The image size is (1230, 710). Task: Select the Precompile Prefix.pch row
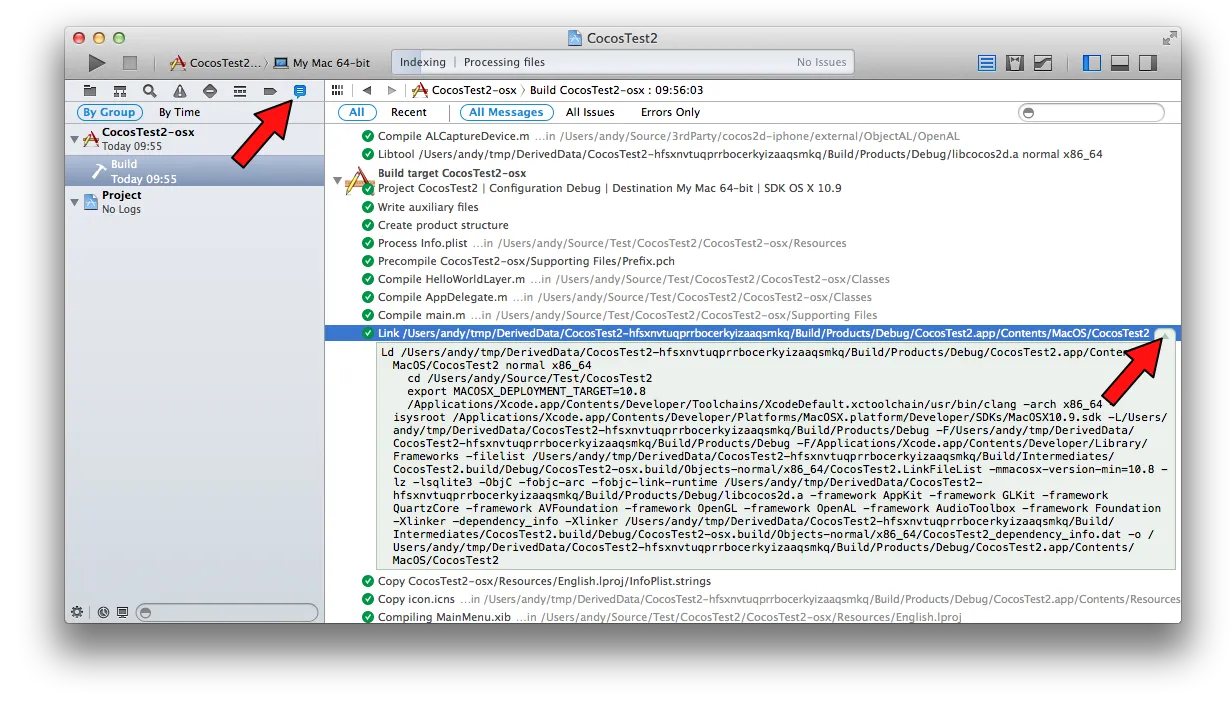pyautogui.click(x=752, y=261)
